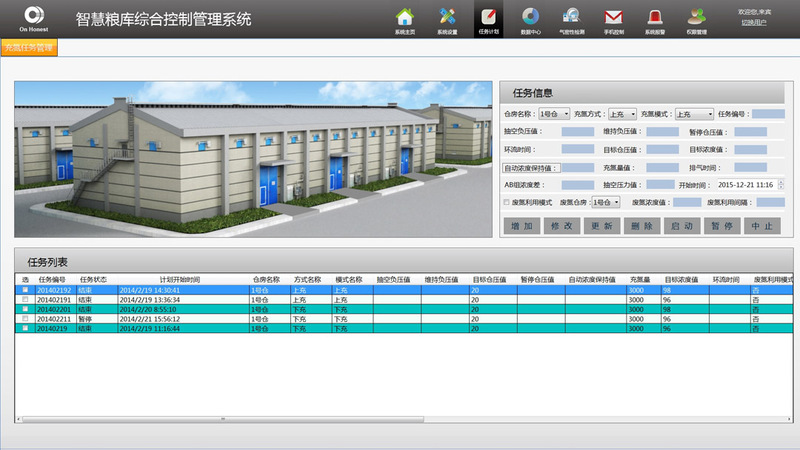800x450 pixels.
Task: Expand the 充氮模式 combo box
Action: [694, 114]
